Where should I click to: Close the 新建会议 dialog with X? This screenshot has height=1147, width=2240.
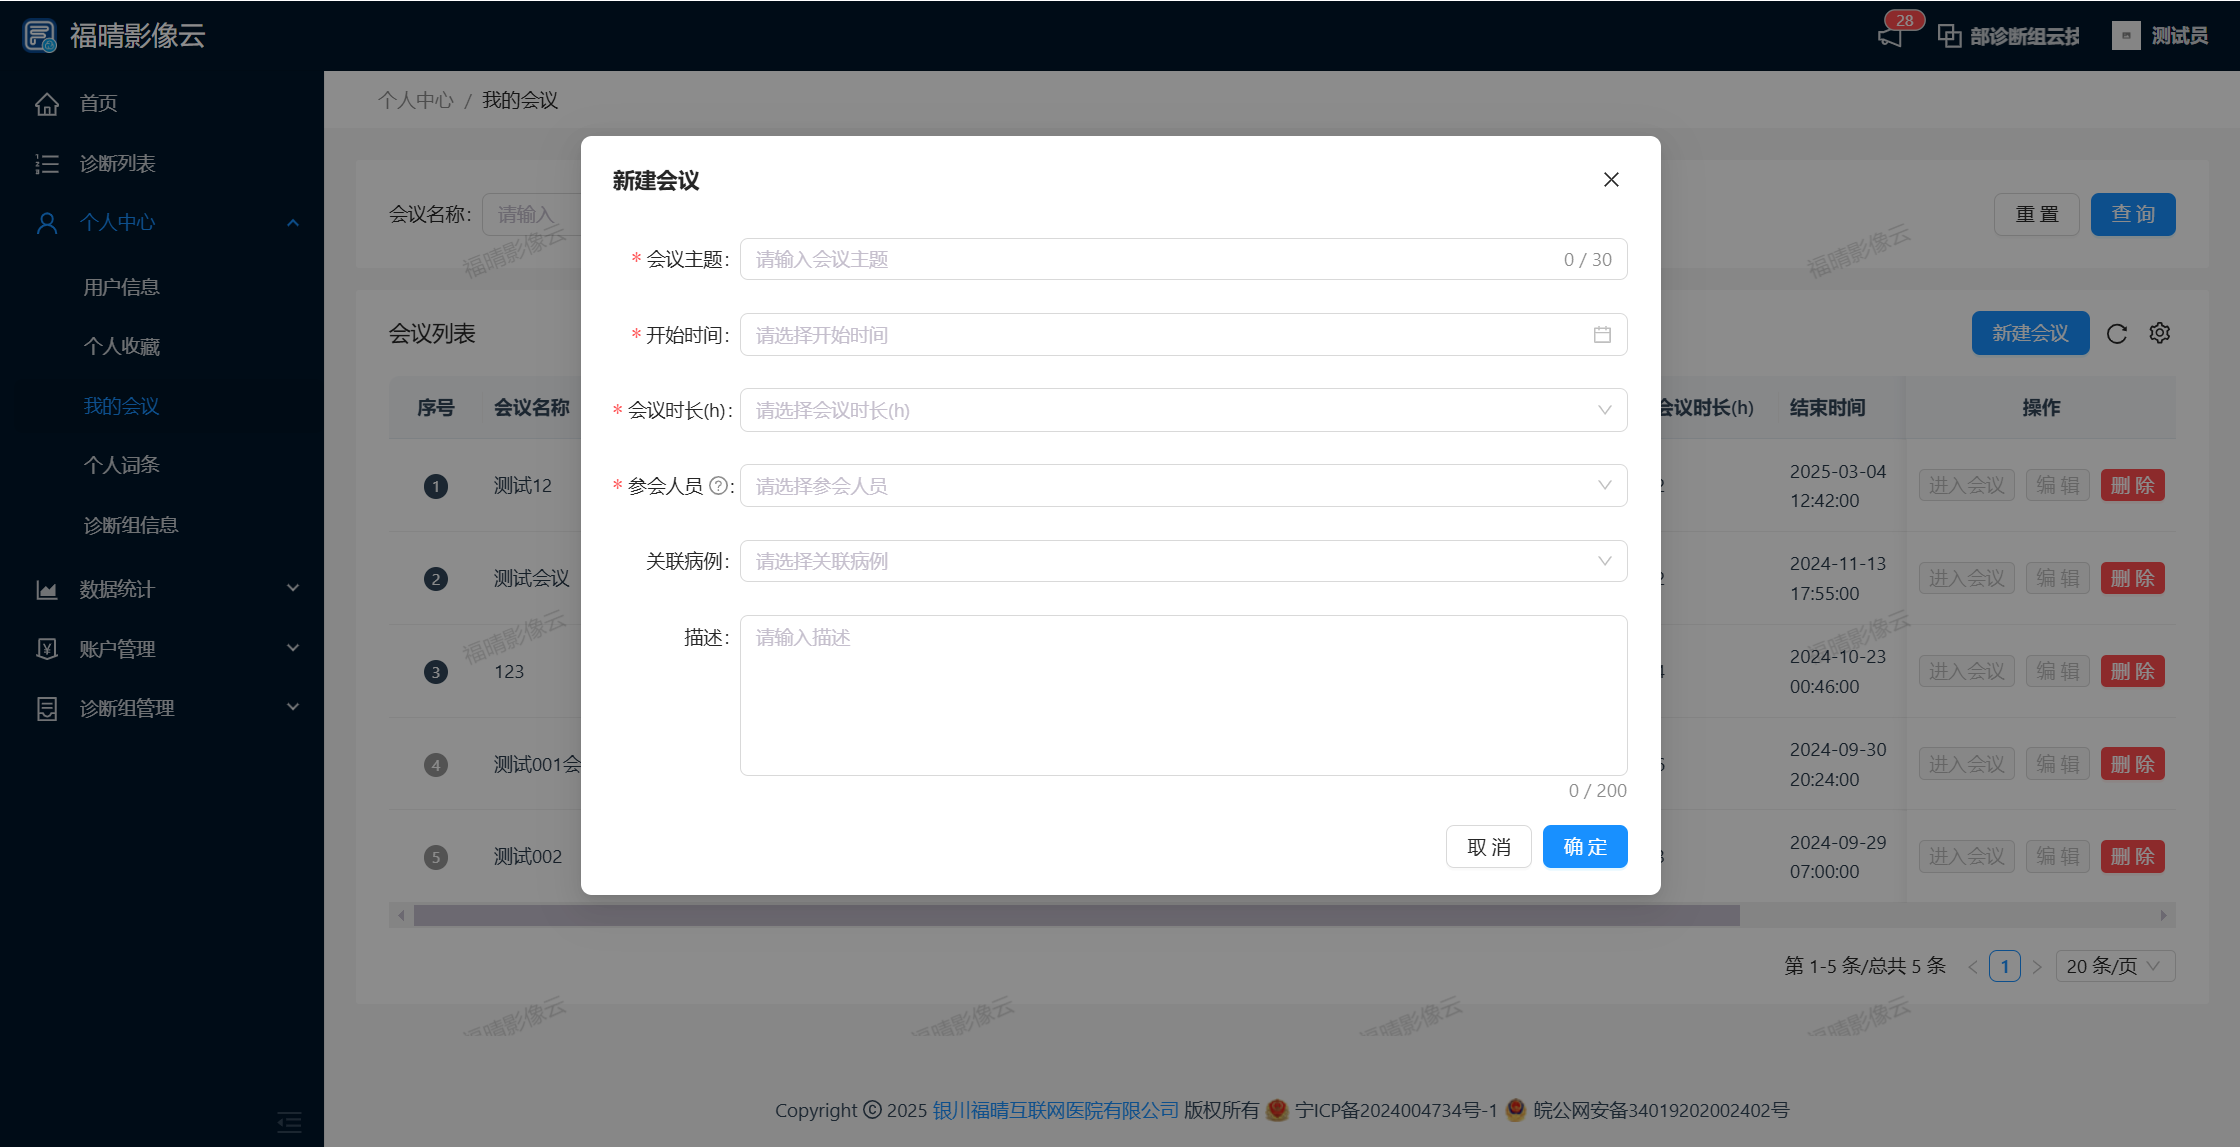click(x=1611, y=180)
